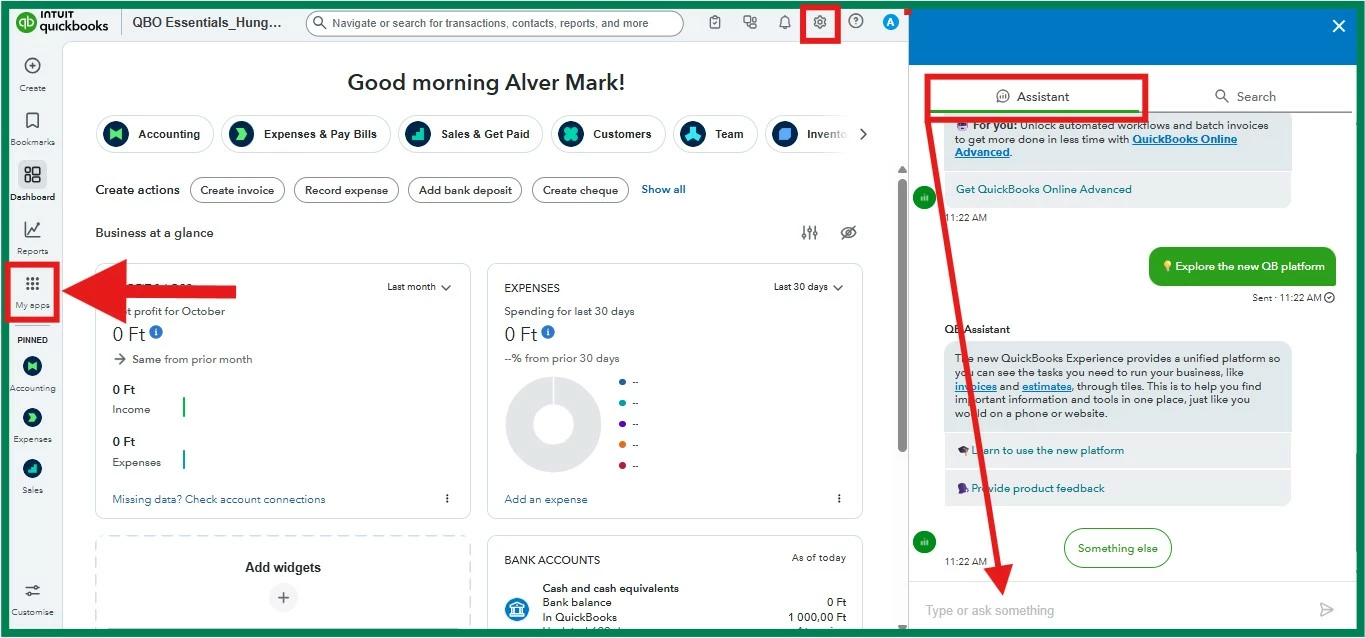Open the notifications bell icon

pos(785,22)
